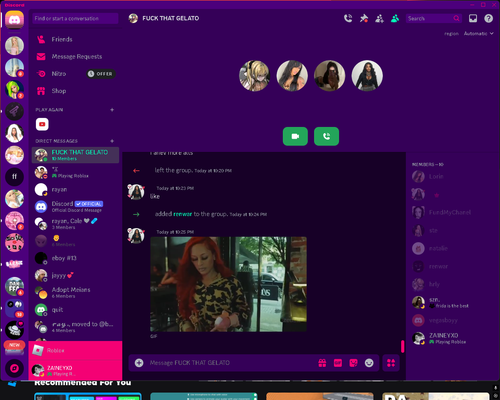Screen dimensions: 500x400
Task: Start a voice call from header
Action: tap(348, 18)
